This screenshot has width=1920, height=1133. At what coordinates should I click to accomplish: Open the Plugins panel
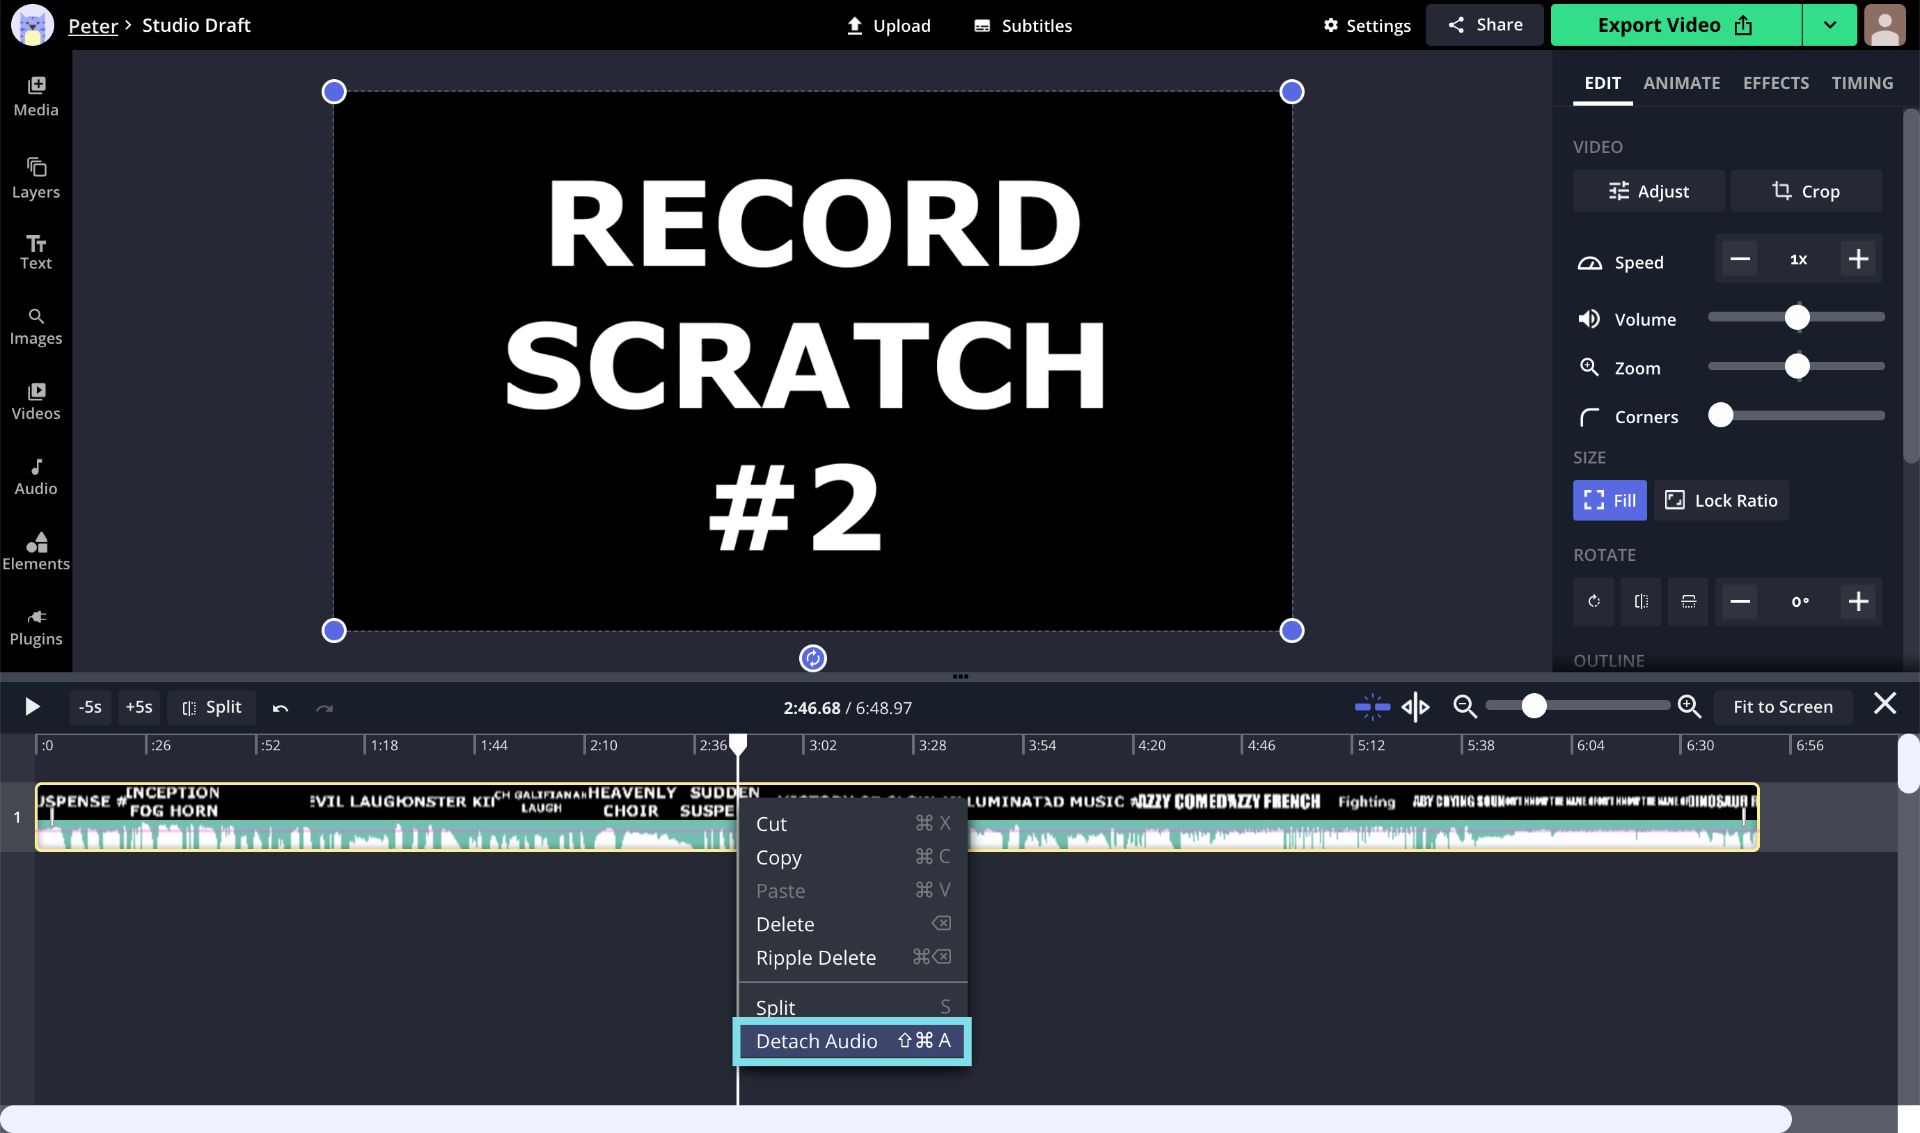point(36,626)
